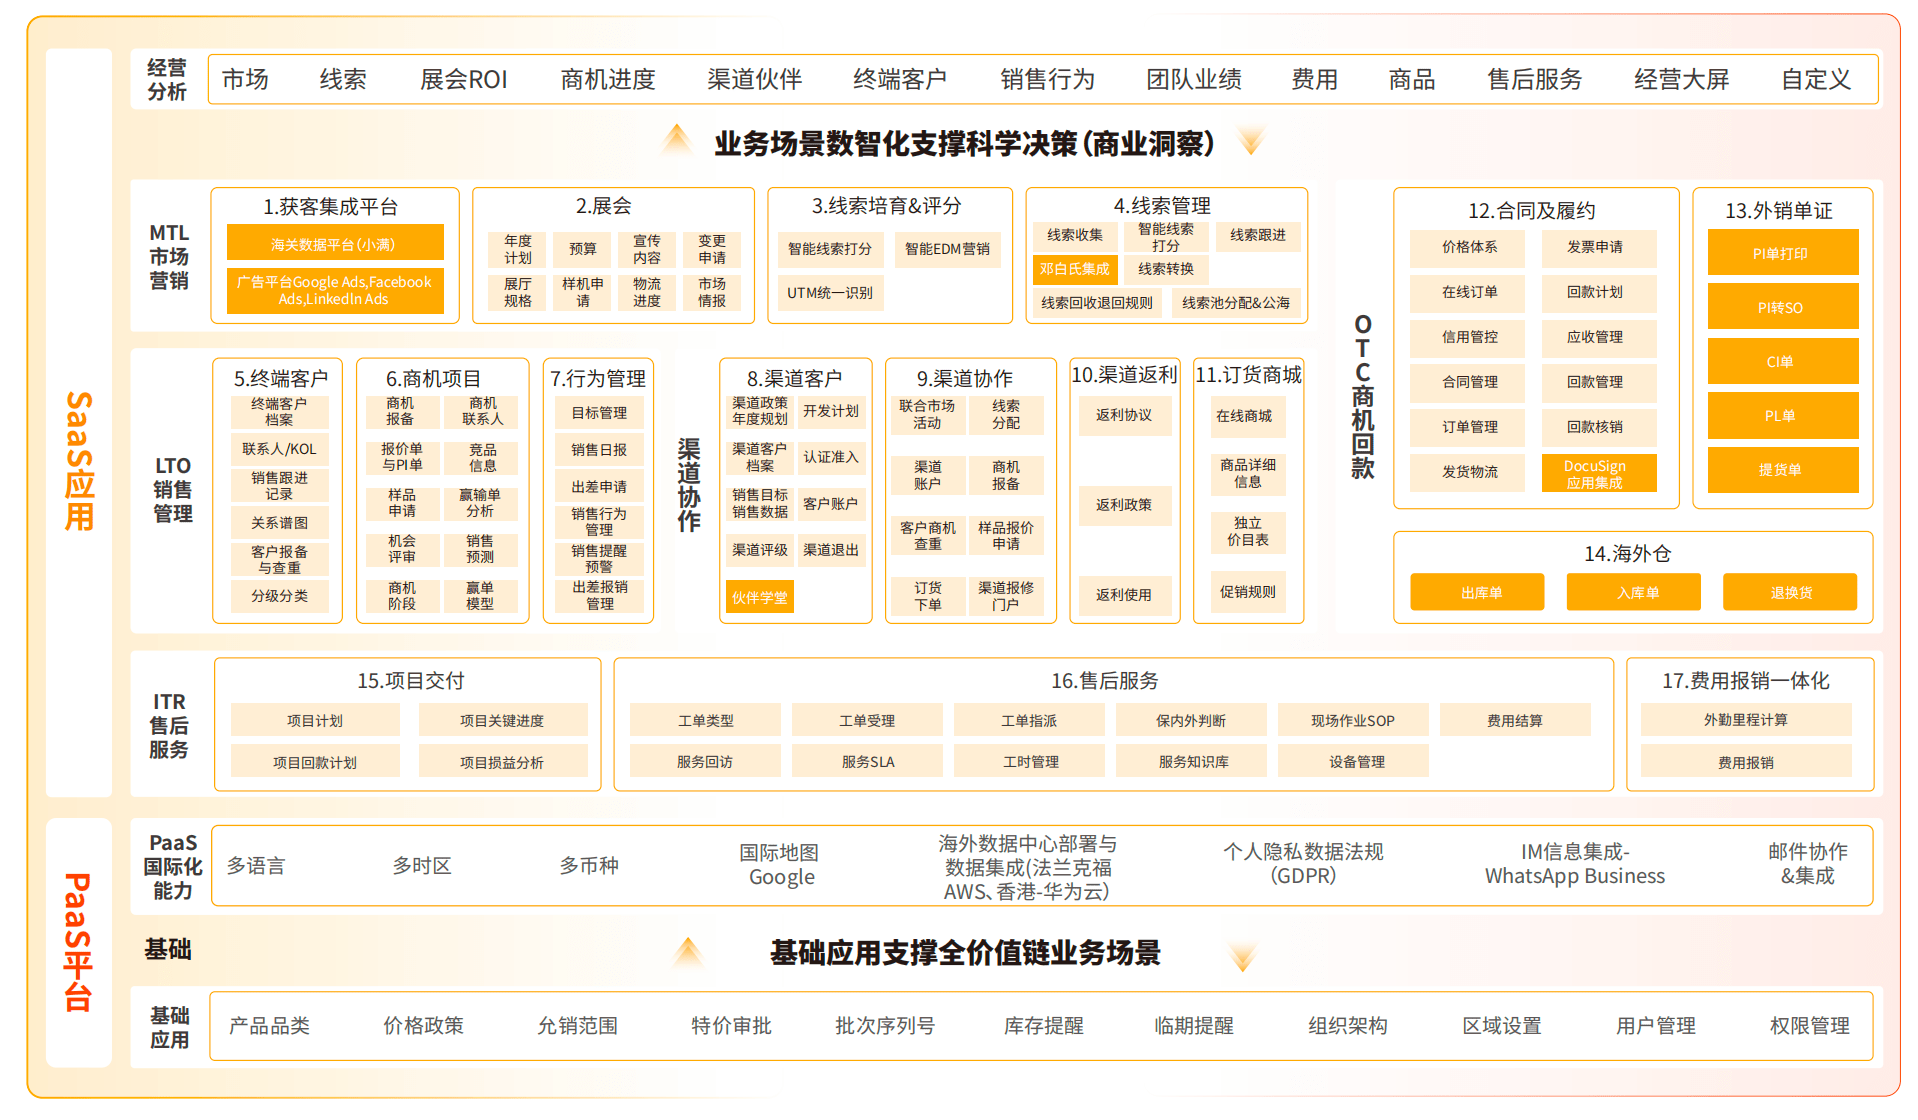The height and width of the screenshot is (1120, 1918).
Task: Click the 海关数据平台(小满) button
Action: tap(334, 244)
